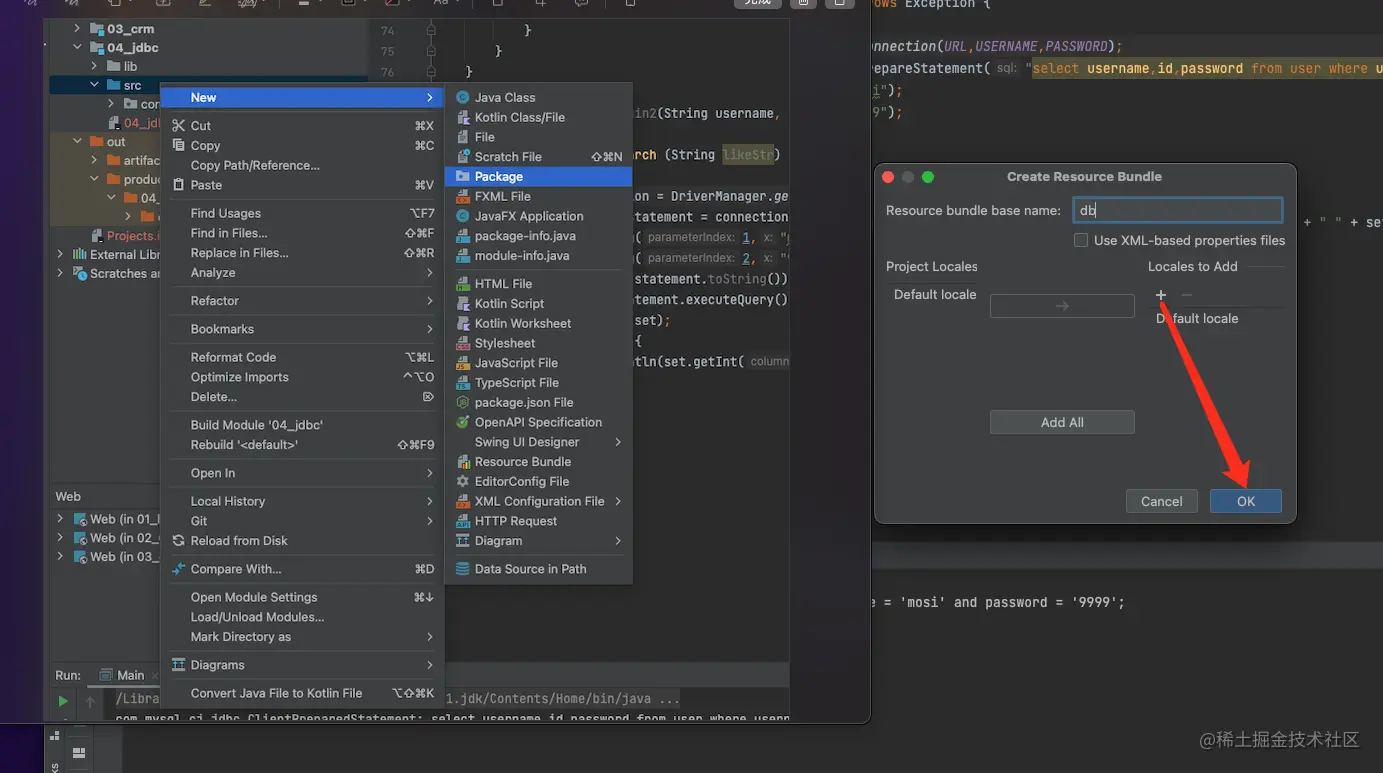The height and width of the screenshot is (773, 1383).
Task: Click the OpenAPI Specification icon
Action: pyautogui.click(x=463, y=422)
